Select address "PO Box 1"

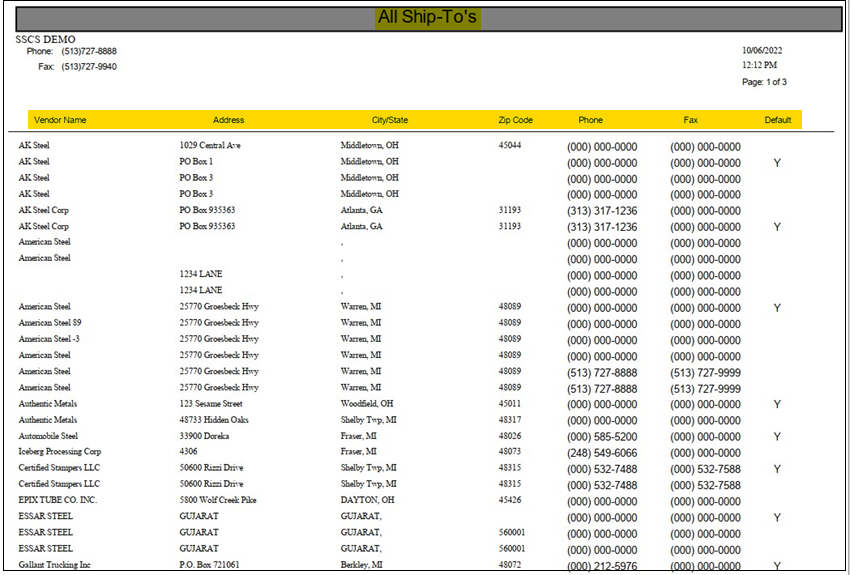tap(196, 161)
